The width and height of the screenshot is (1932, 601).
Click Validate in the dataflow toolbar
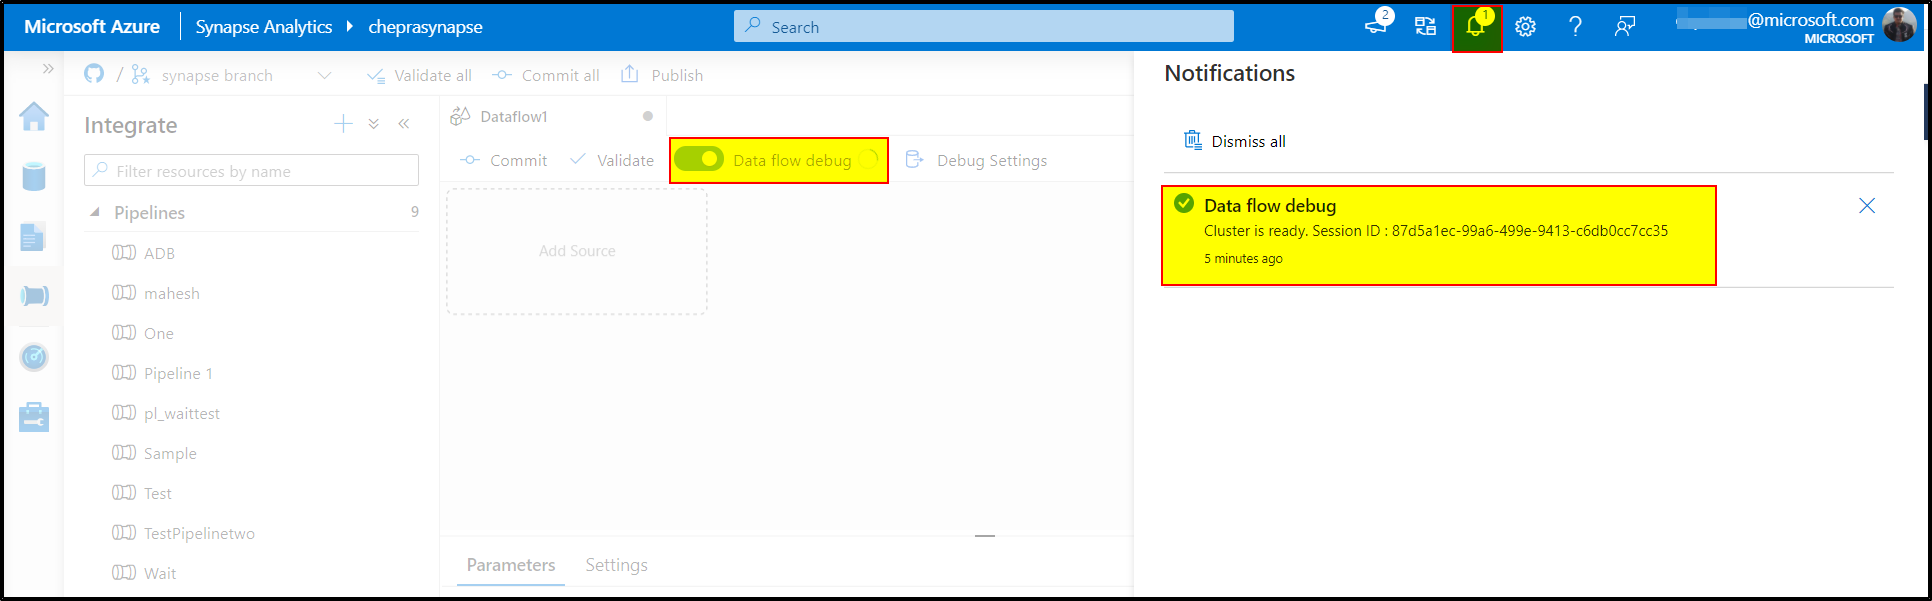[611, 160]
